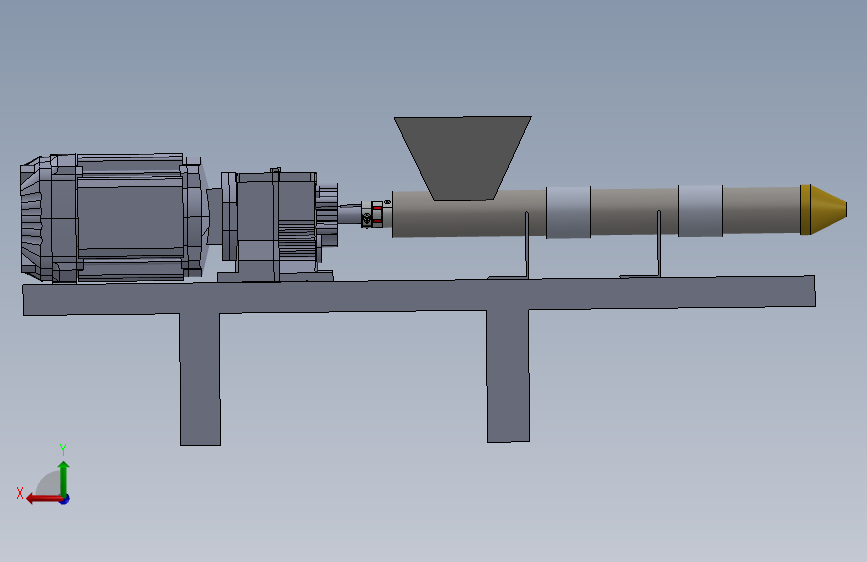This screenshot has width=867, height=562.
Task: Click the blue Z axis dot of the triad
Action: pyautogui.click(x=65, y=500)
